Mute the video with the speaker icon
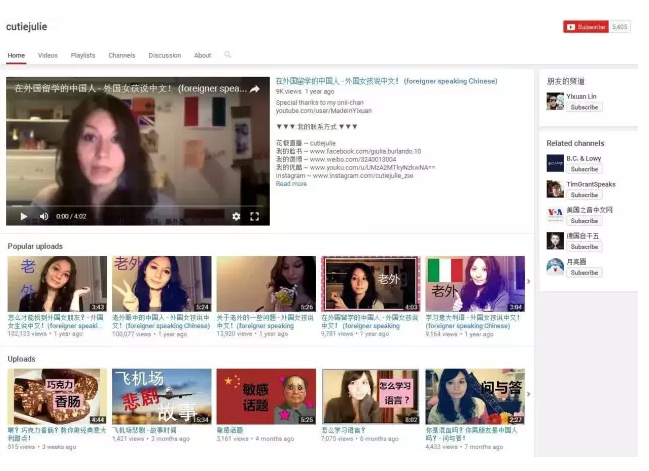 [43, 216]
